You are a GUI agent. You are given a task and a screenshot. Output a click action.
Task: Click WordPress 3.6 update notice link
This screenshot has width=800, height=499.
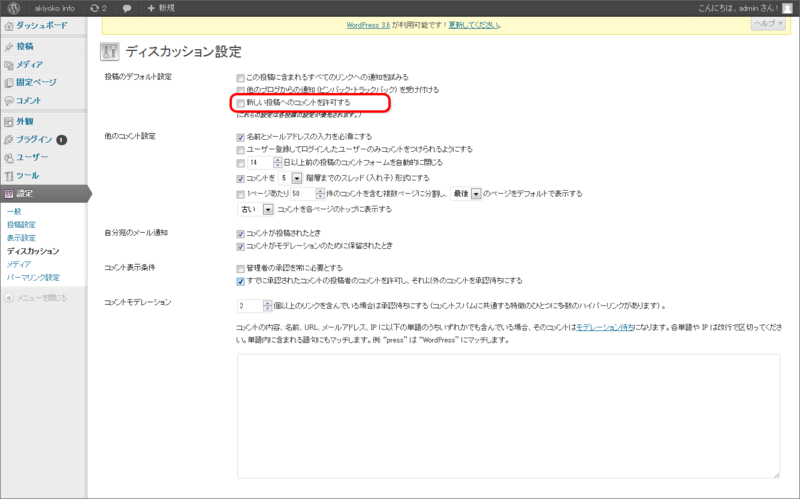click(x=368, y=25)
